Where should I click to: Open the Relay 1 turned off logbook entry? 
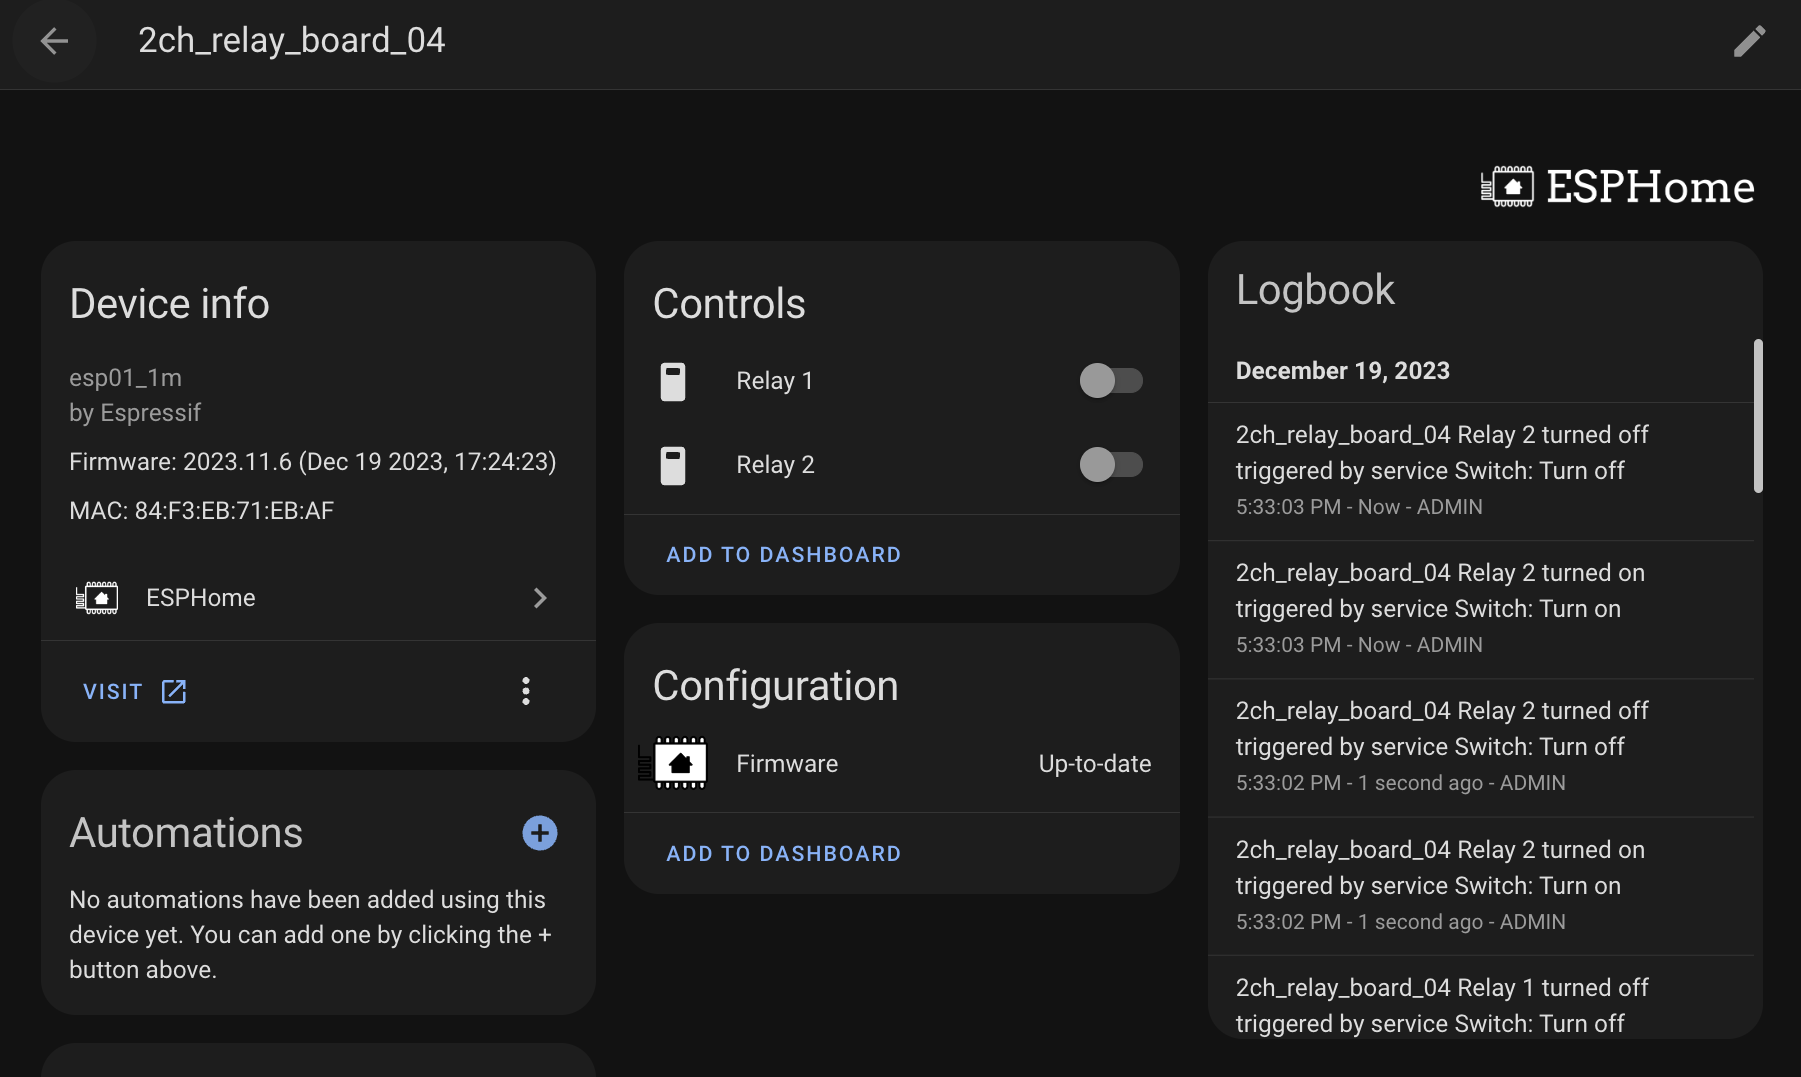[1440, 1004]
